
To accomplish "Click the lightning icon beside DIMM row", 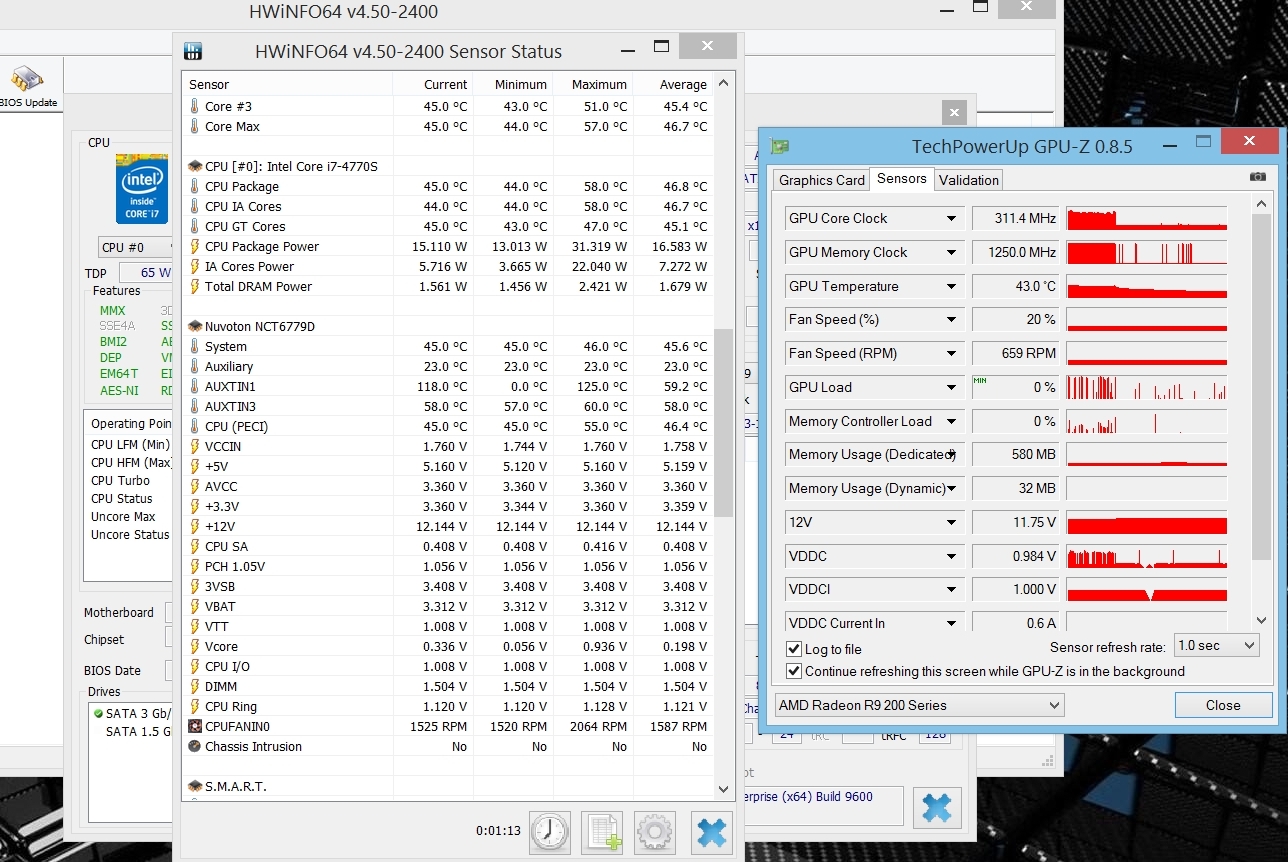I will coord(194,686).
